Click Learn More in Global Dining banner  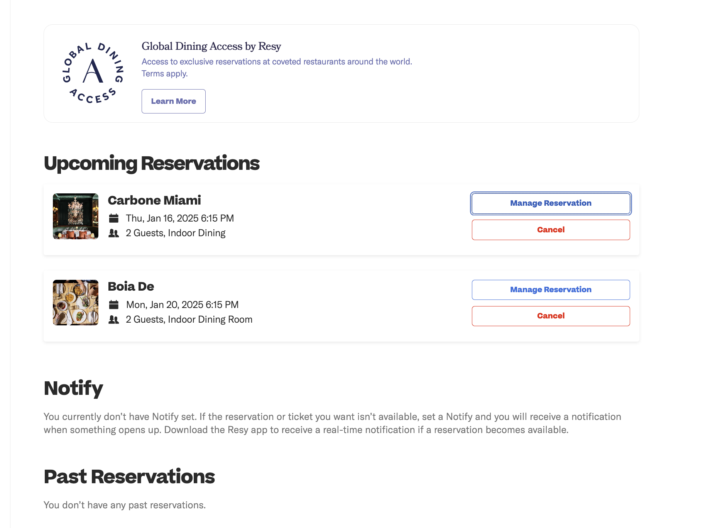174,101
